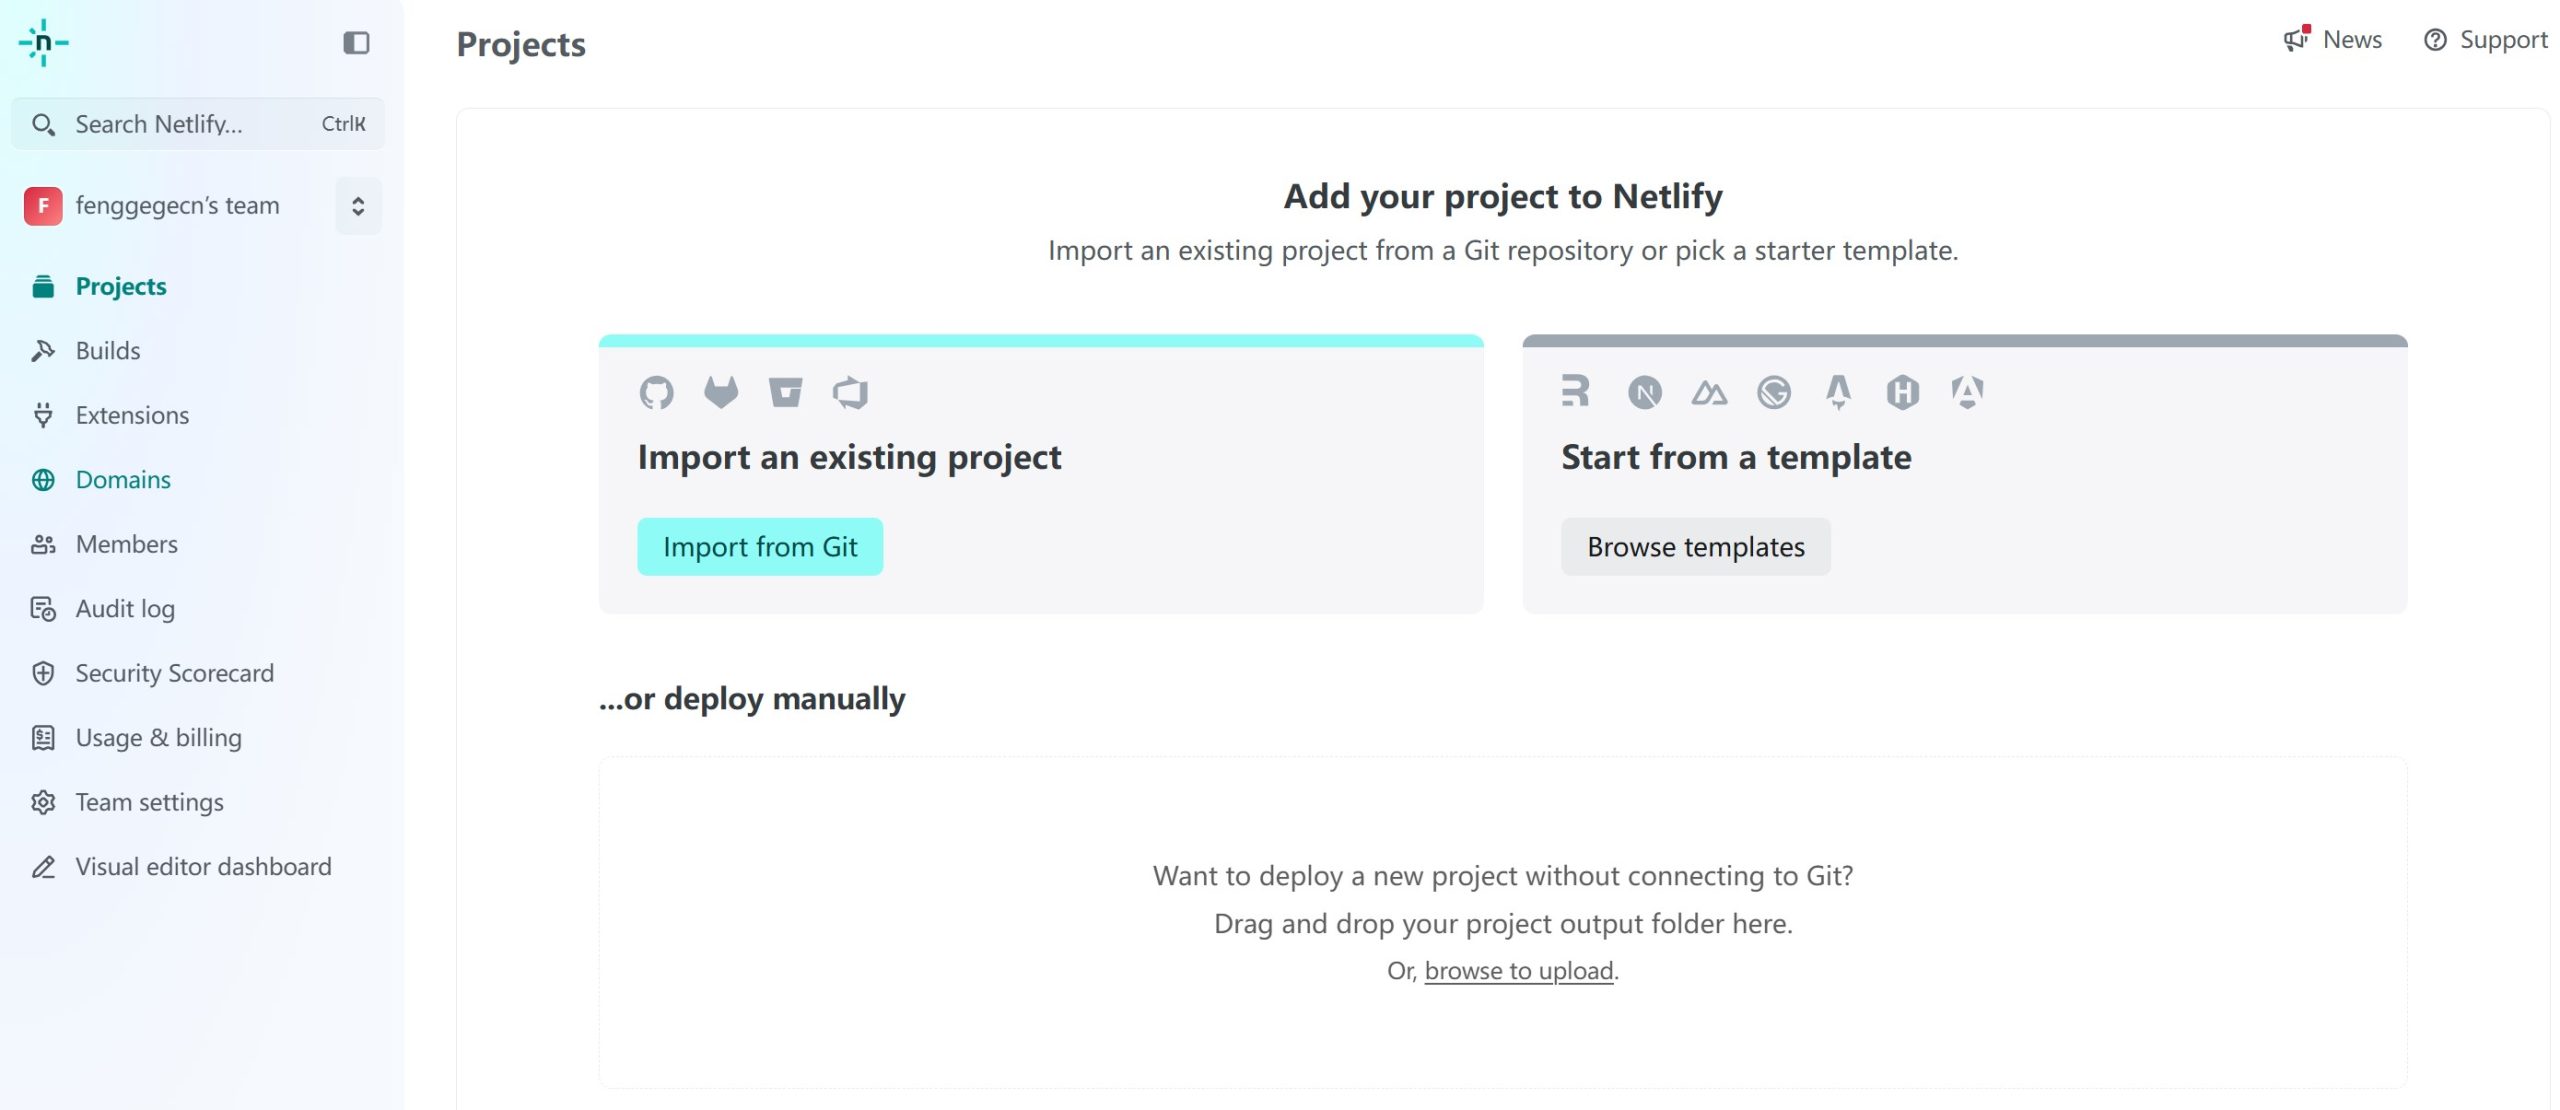Screen dimensions: 2560x1110
Task: Open the team switcher for fenggegecn's team
Action: 357,205
